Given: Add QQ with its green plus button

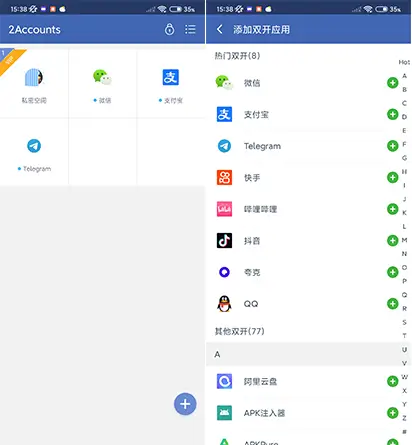Looking at the screenshot, I should [x=392, y=304].
